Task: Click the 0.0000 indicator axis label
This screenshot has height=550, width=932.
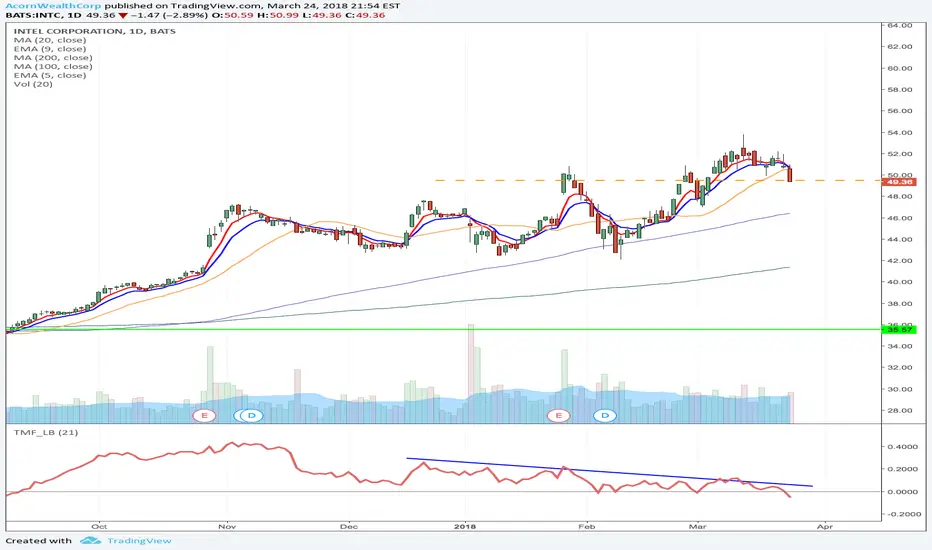Action: coord(901,492)
